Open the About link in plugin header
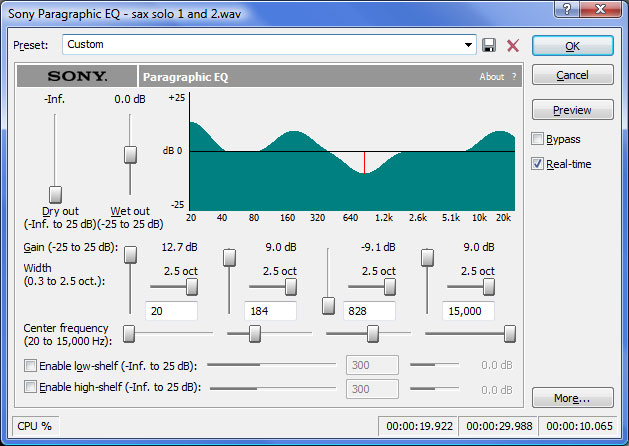 491,76
